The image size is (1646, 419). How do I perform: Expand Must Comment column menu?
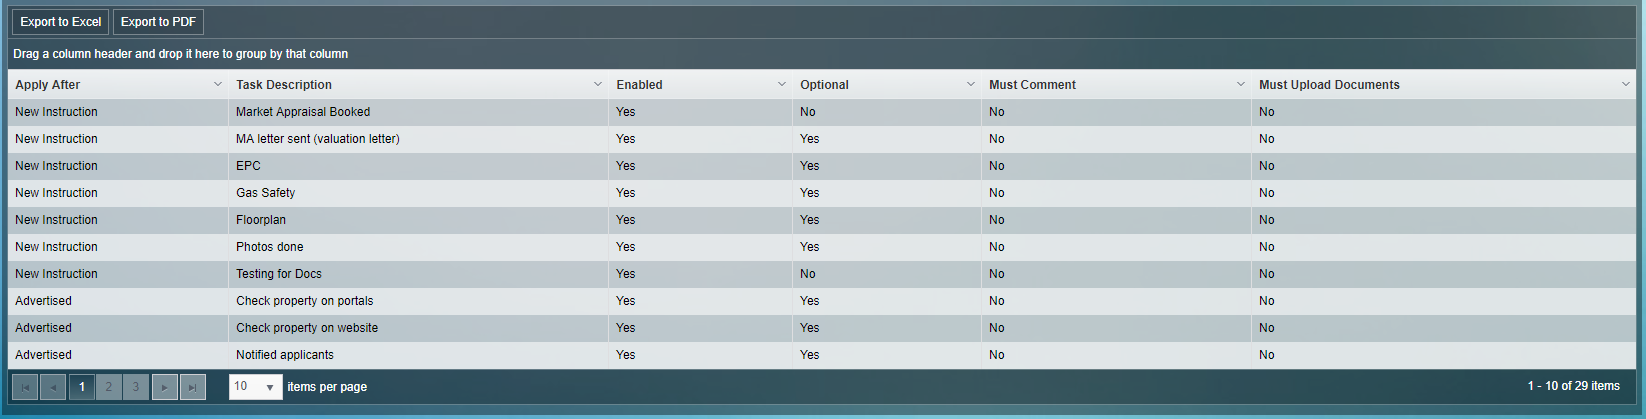point(1241,85)
